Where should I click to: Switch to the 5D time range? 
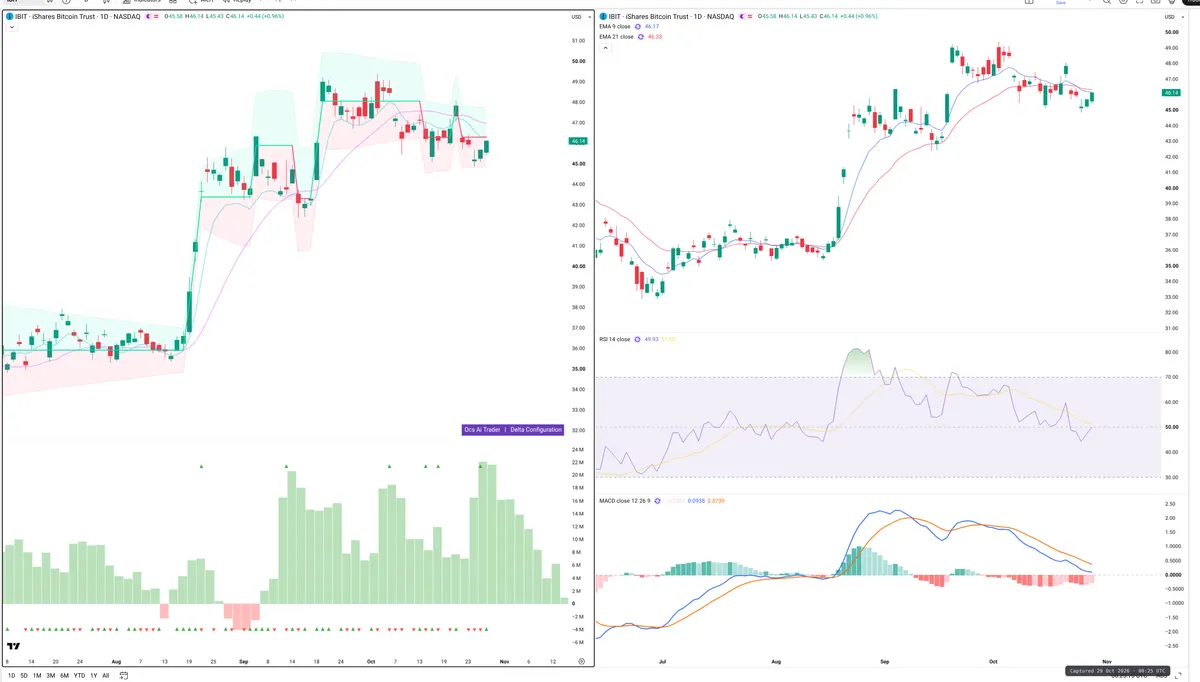(x=24, y=676)
